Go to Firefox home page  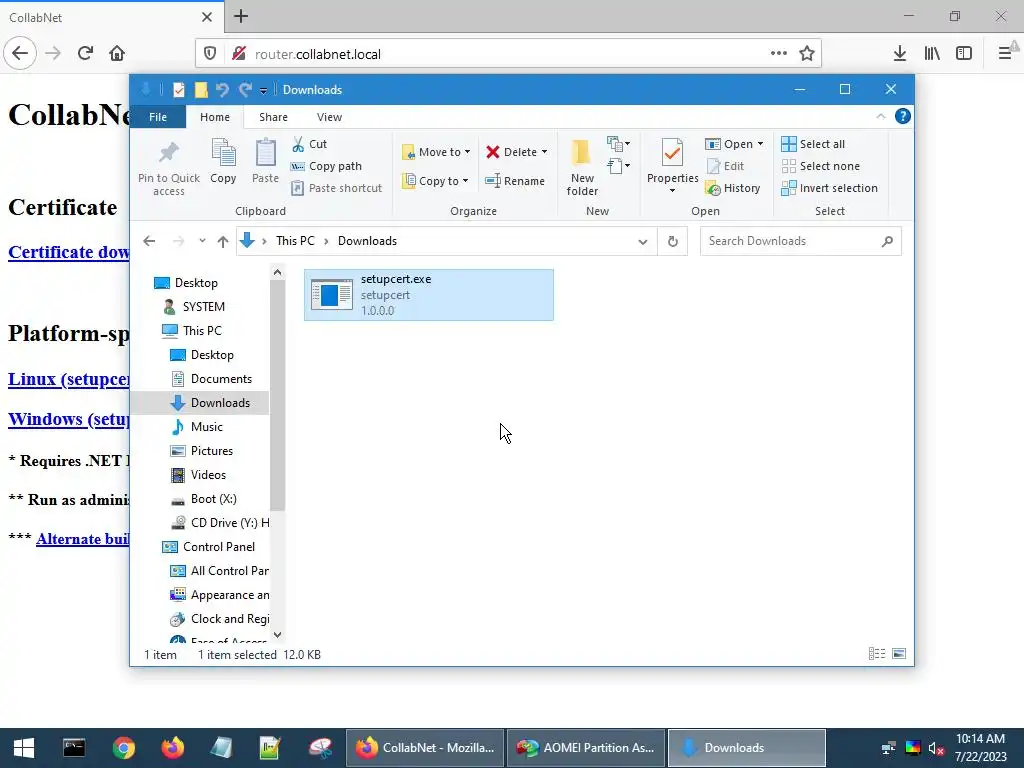pos(117,53)
